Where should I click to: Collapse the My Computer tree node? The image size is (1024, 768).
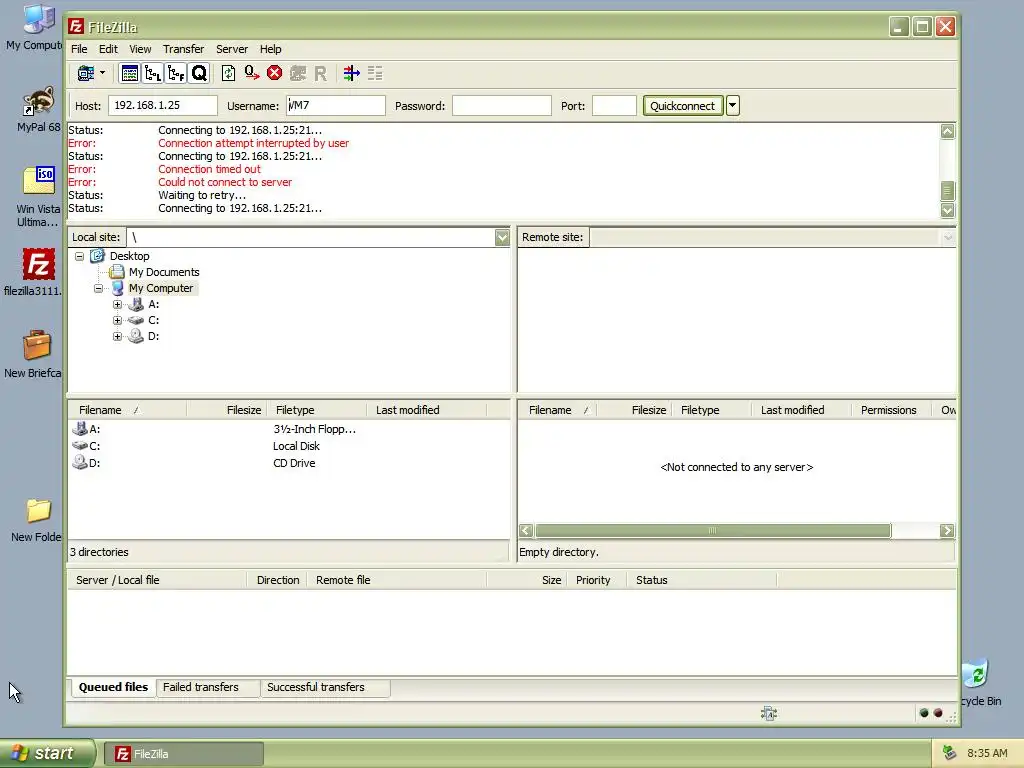click(x=99, y=288)
